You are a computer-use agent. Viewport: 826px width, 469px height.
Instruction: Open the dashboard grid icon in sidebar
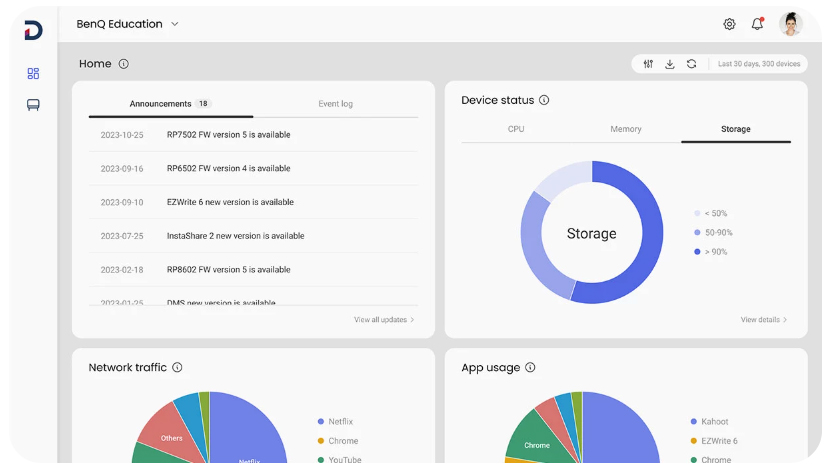pos(33,73)
